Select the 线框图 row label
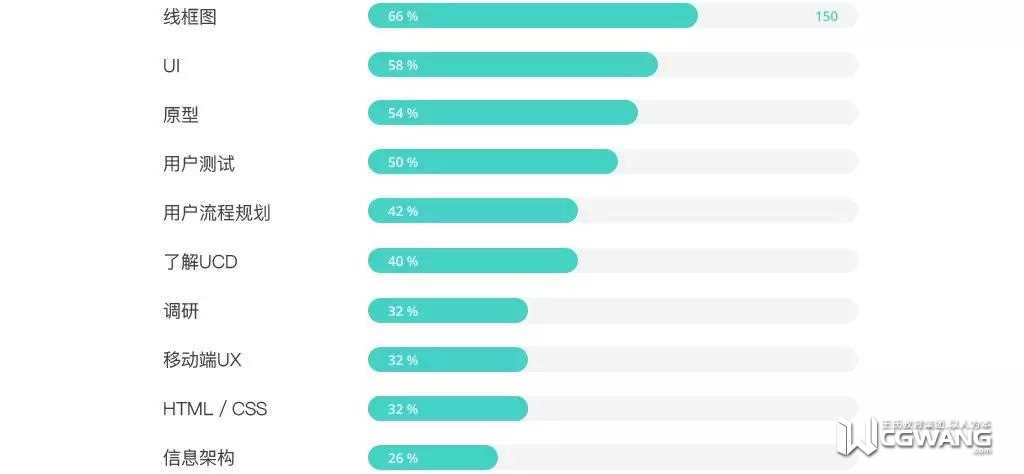This screenshot has width=1024, height=474. tap(189, 16)
